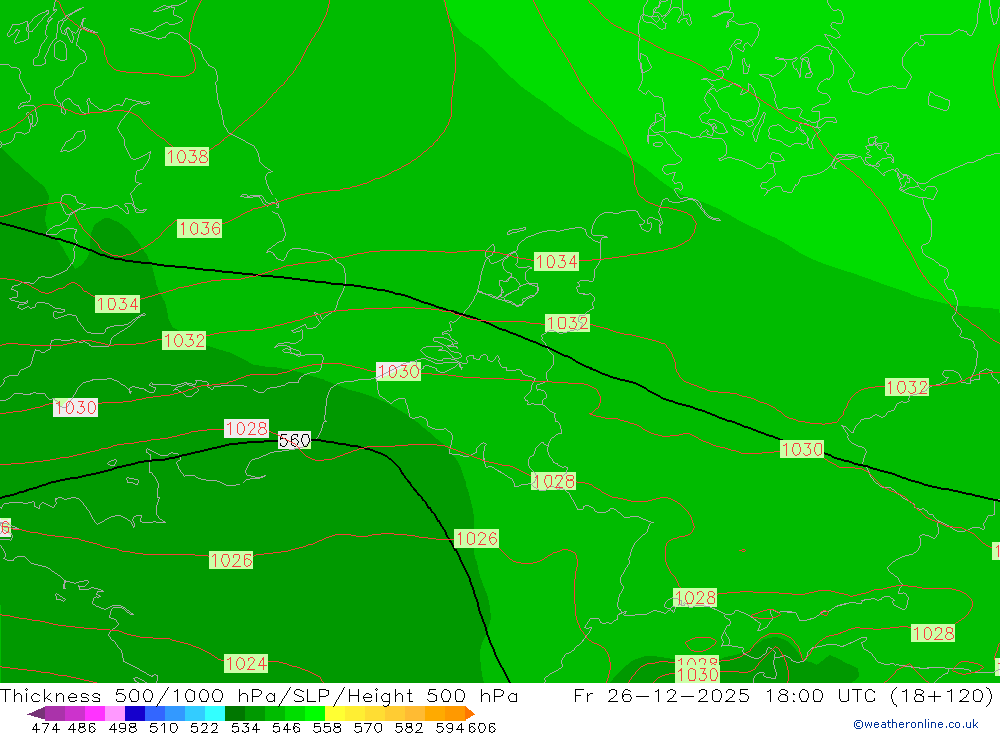Viewport: 1000px width, 733px height.
Task: Select the light pink legend swatch
Action: pos(115,713)
